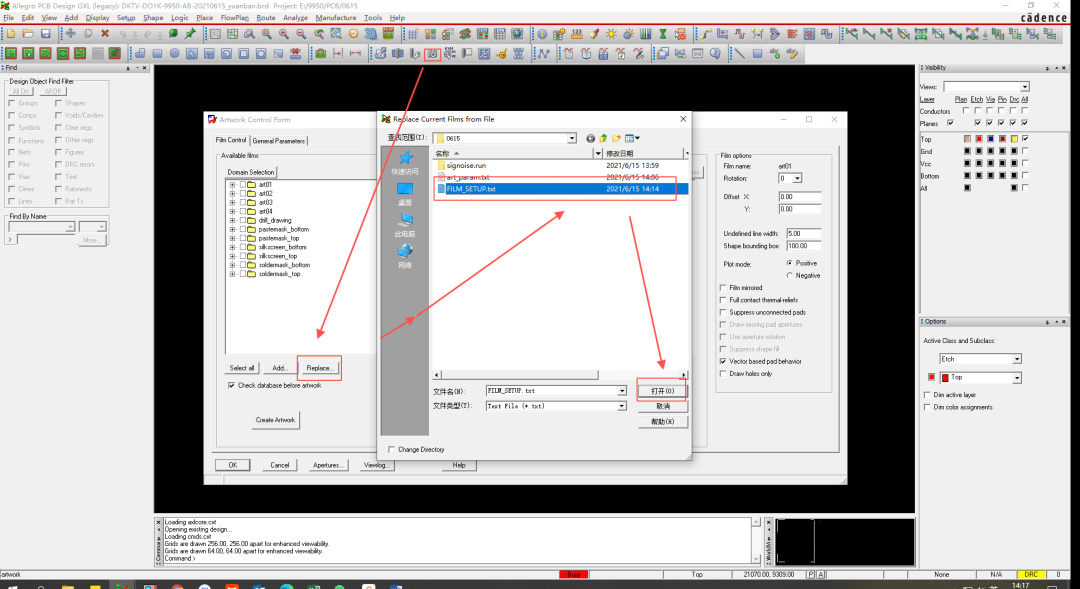This screenshot has width=1080, height=589.
Task: Click the Create New Folder icon
Action: click(x=616, y=138)
